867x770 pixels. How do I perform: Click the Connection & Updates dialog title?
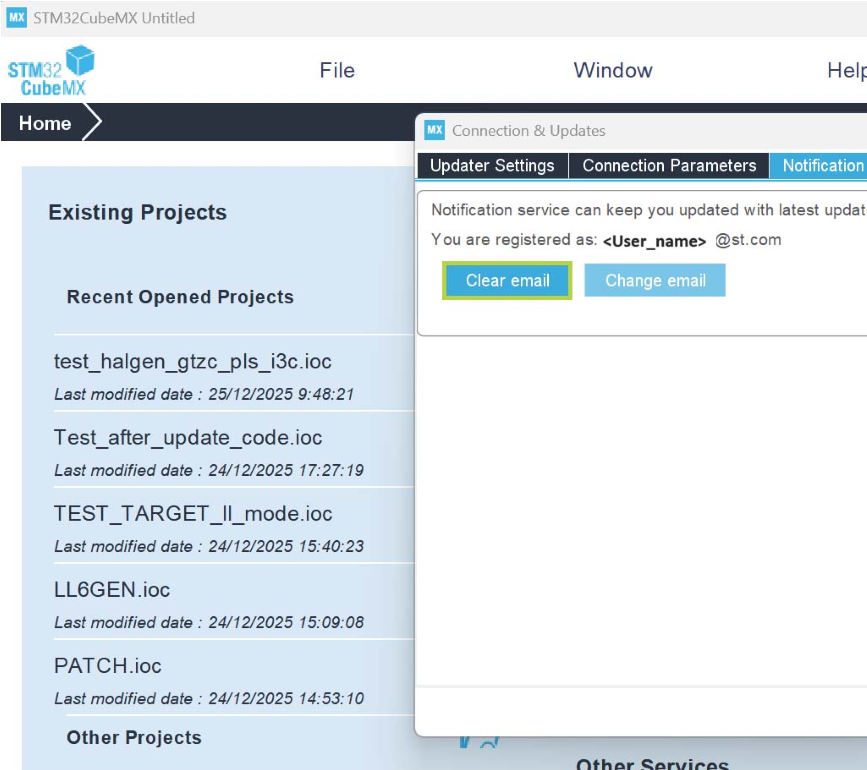click(x=529, y=131)
